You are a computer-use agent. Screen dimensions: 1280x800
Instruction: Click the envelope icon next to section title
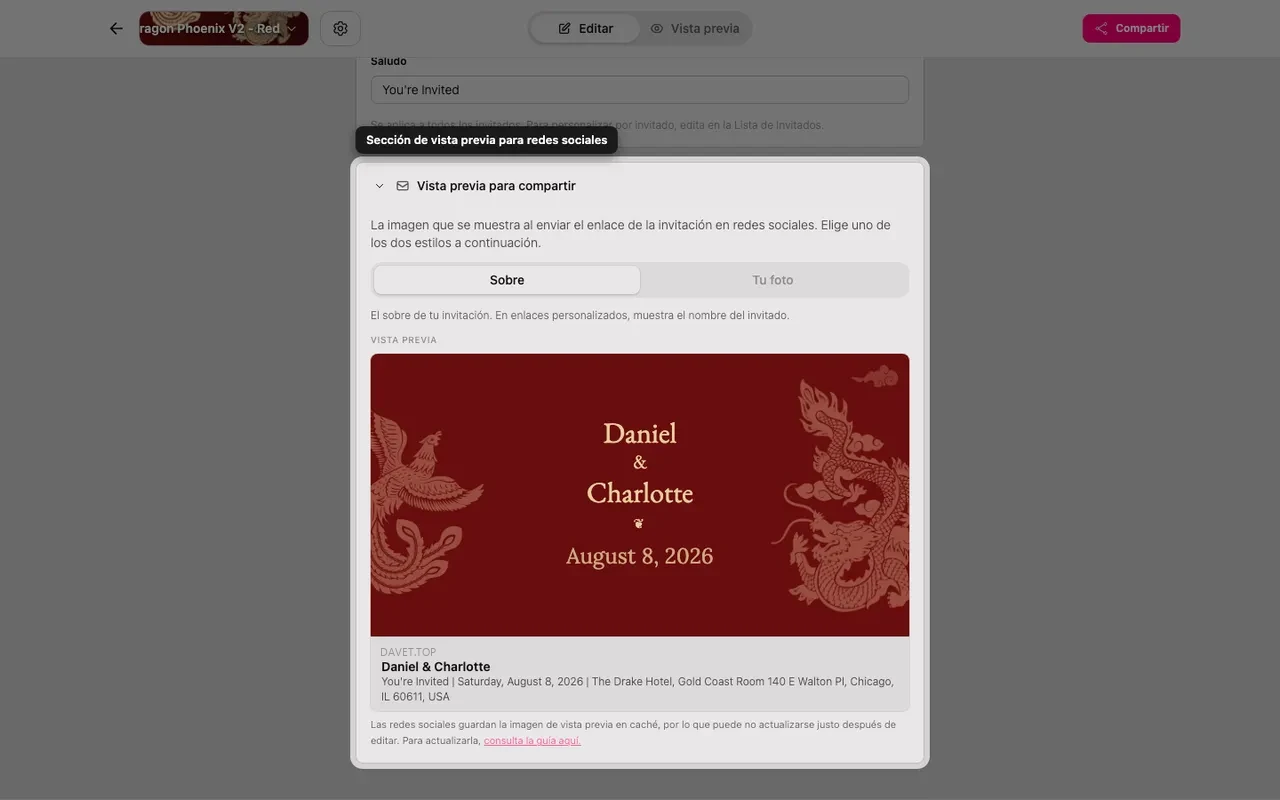point(403,186)
